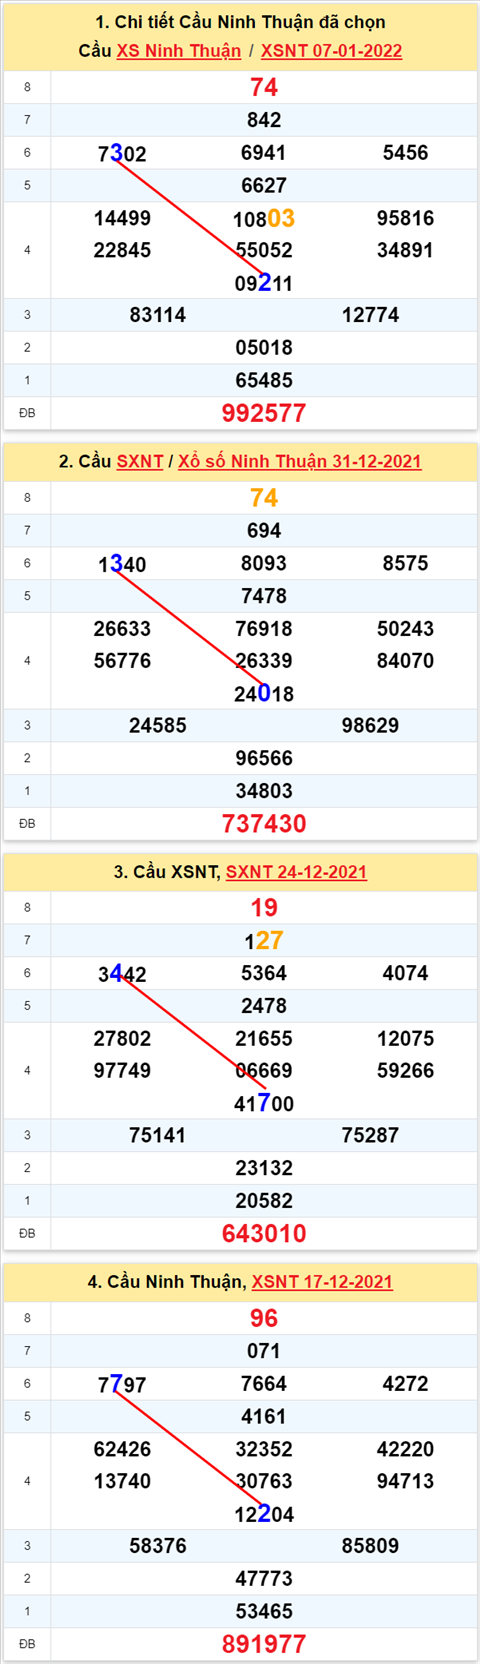Click eighth-prize number 19 in third table
This screenshot has height=1664, width=480.
(264, 907)
